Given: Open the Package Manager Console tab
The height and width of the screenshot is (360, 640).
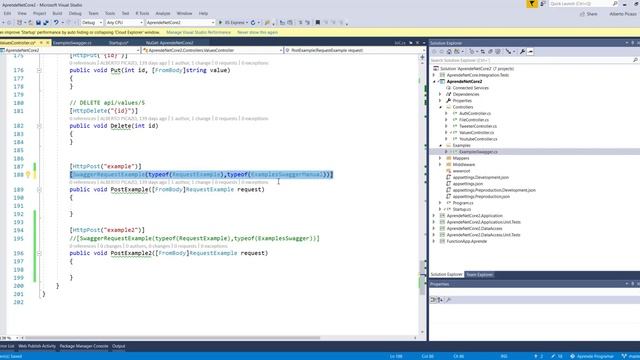Looking at the screenshot, I should [x=84, y=346].
